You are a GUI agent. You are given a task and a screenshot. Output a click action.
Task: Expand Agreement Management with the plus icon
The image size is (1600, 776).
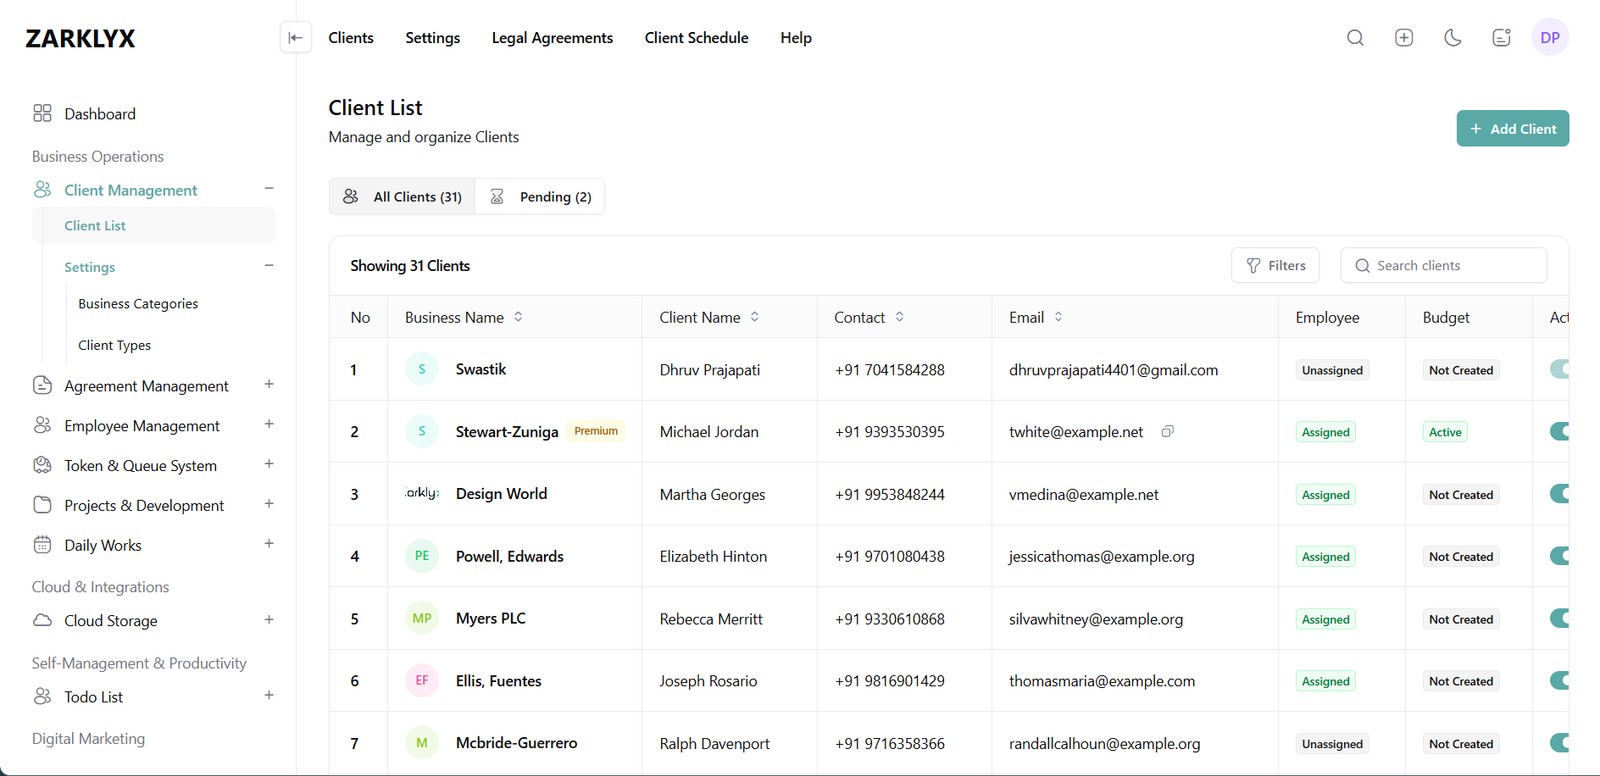coord(269,384)
